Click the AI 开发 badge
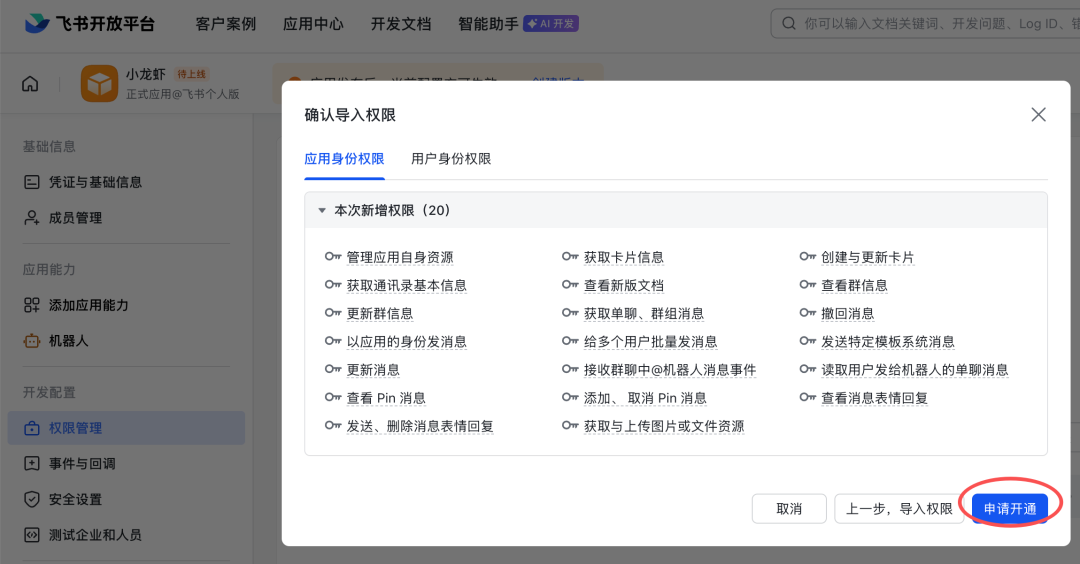The image size is (1080, 564). pyautogui.click(x=551, y=23)
